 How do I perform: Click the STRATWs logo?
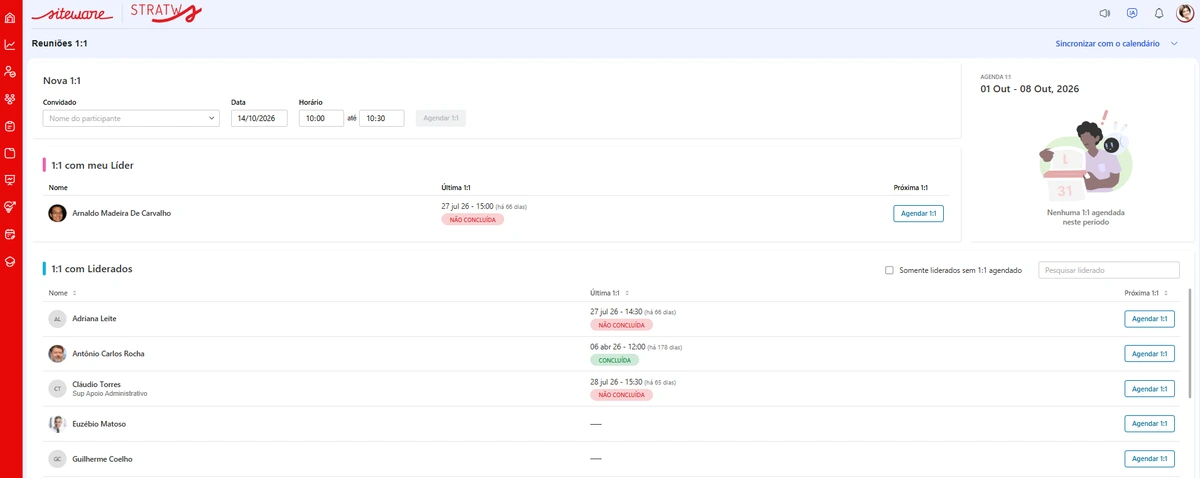coord(166,13)
